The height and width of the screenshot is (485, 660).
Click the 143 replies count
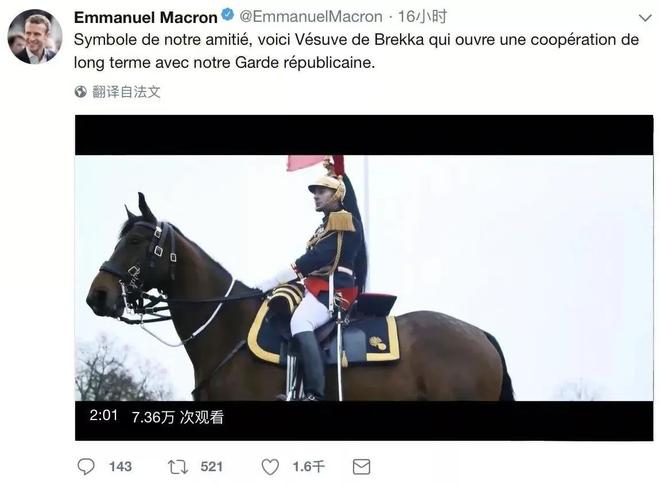coord(120,466)
